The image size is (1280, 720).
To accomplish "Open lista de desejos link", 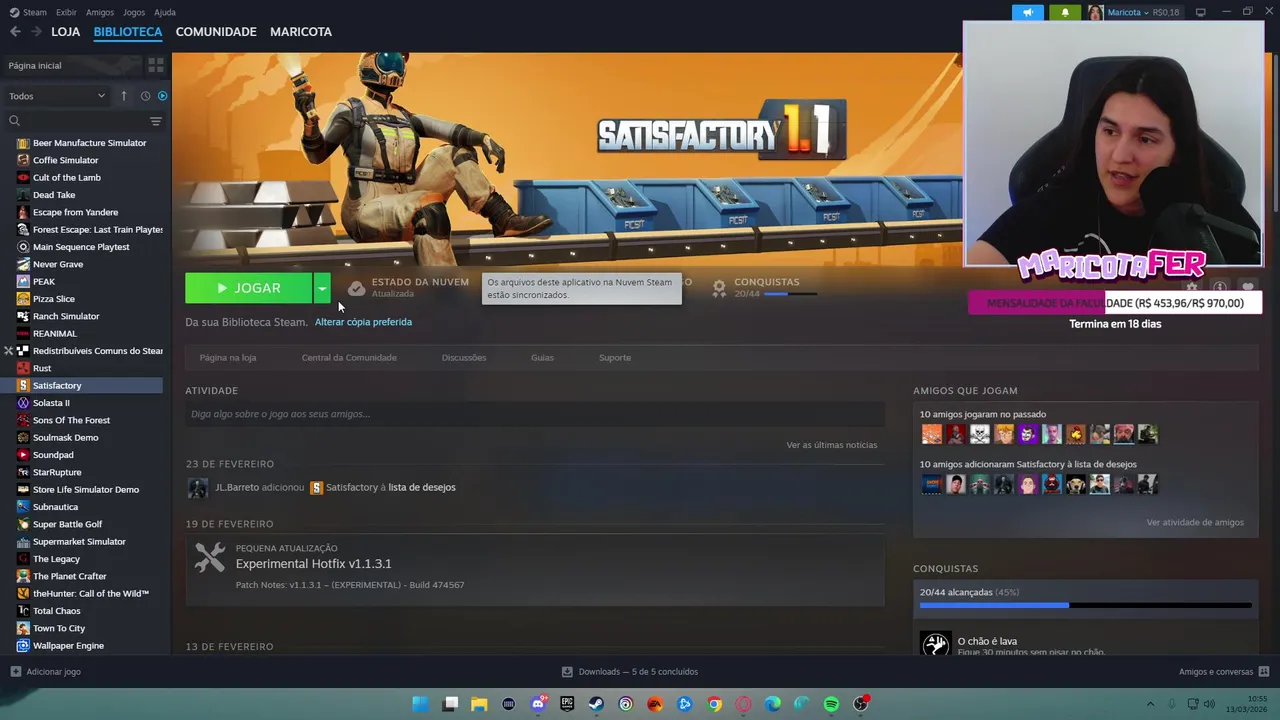I will [x=422, y=487].
